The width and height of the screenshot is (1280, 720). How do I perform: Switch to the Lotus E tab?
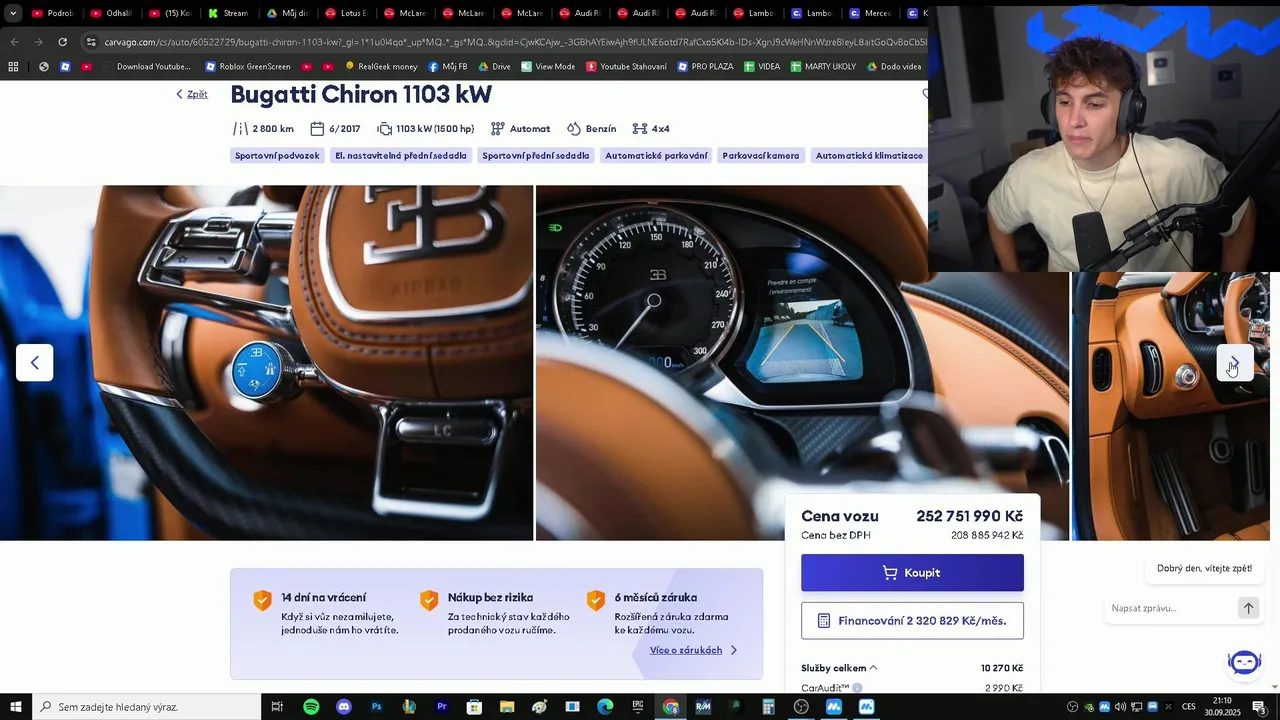coord(347,13)
